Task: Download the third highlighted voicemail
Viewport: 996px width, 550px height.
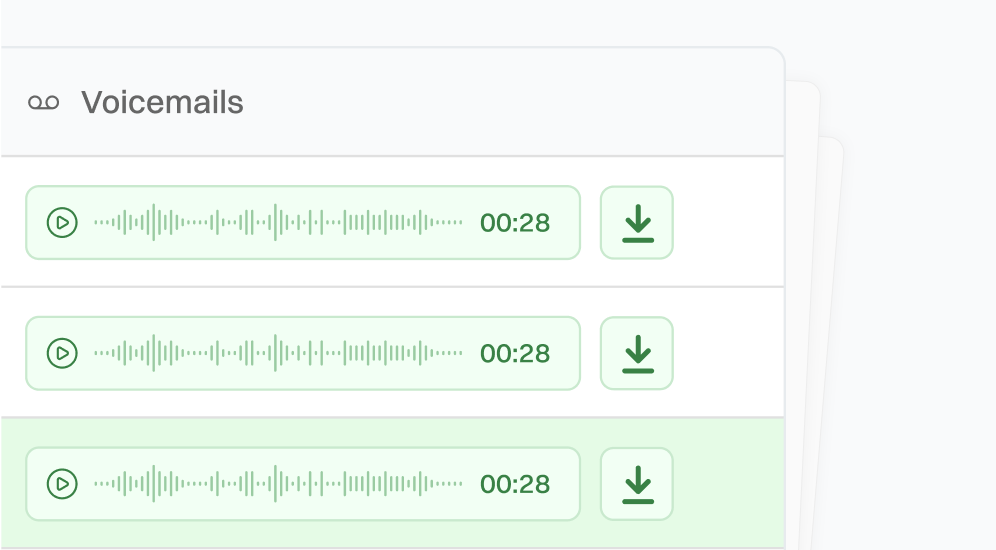Action: (x=637, y=484)
